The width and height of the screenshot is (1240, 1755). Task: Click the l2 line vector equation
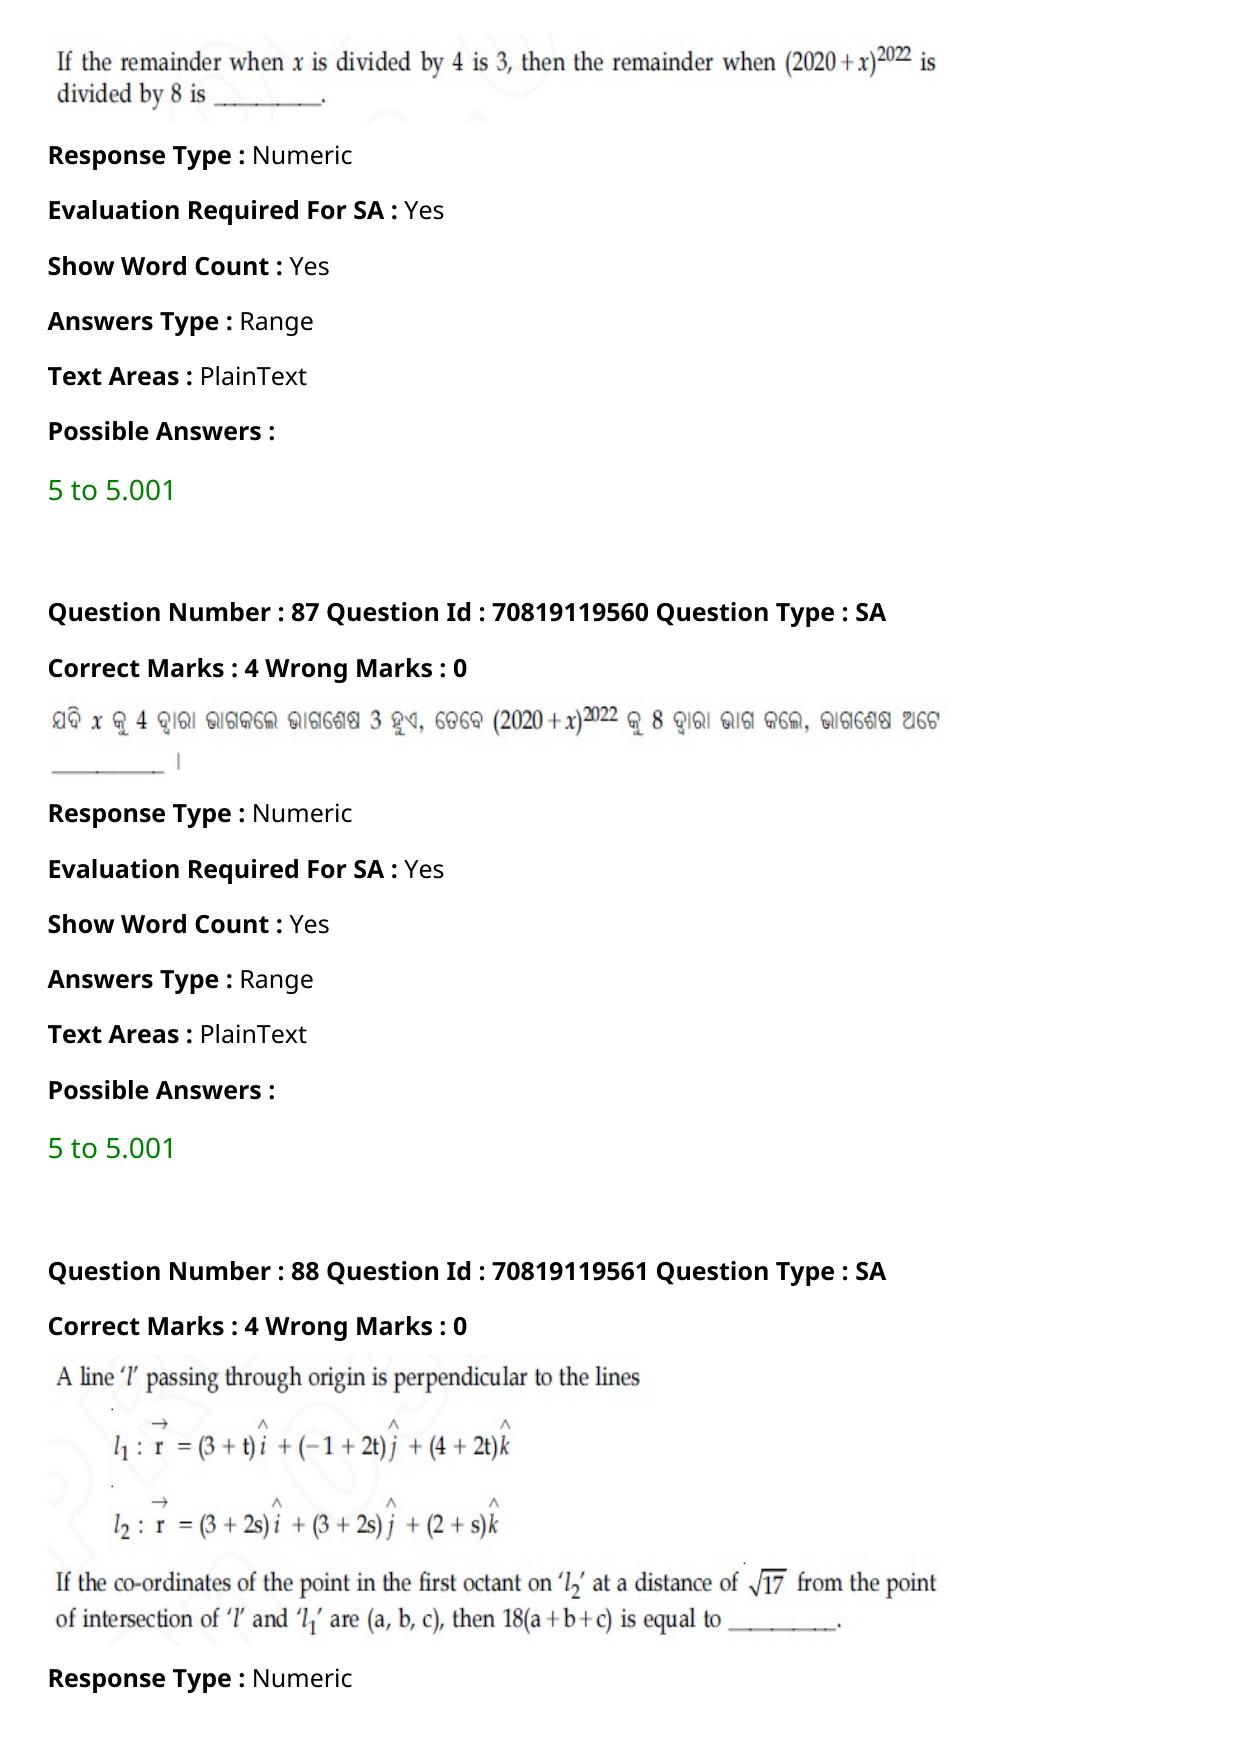(306, 1520)
